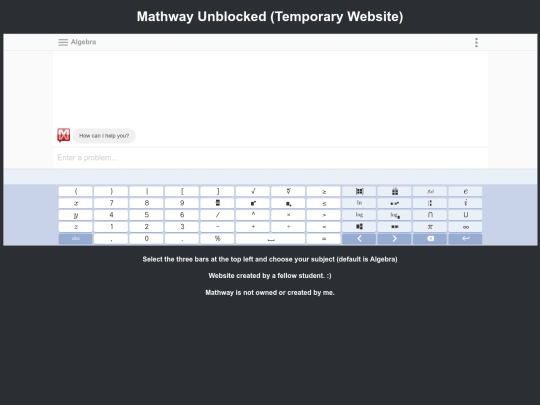The height and width of the screenshot is (405, 540).
Task: Tap the division ÷ key
Action: coord(288,227)
